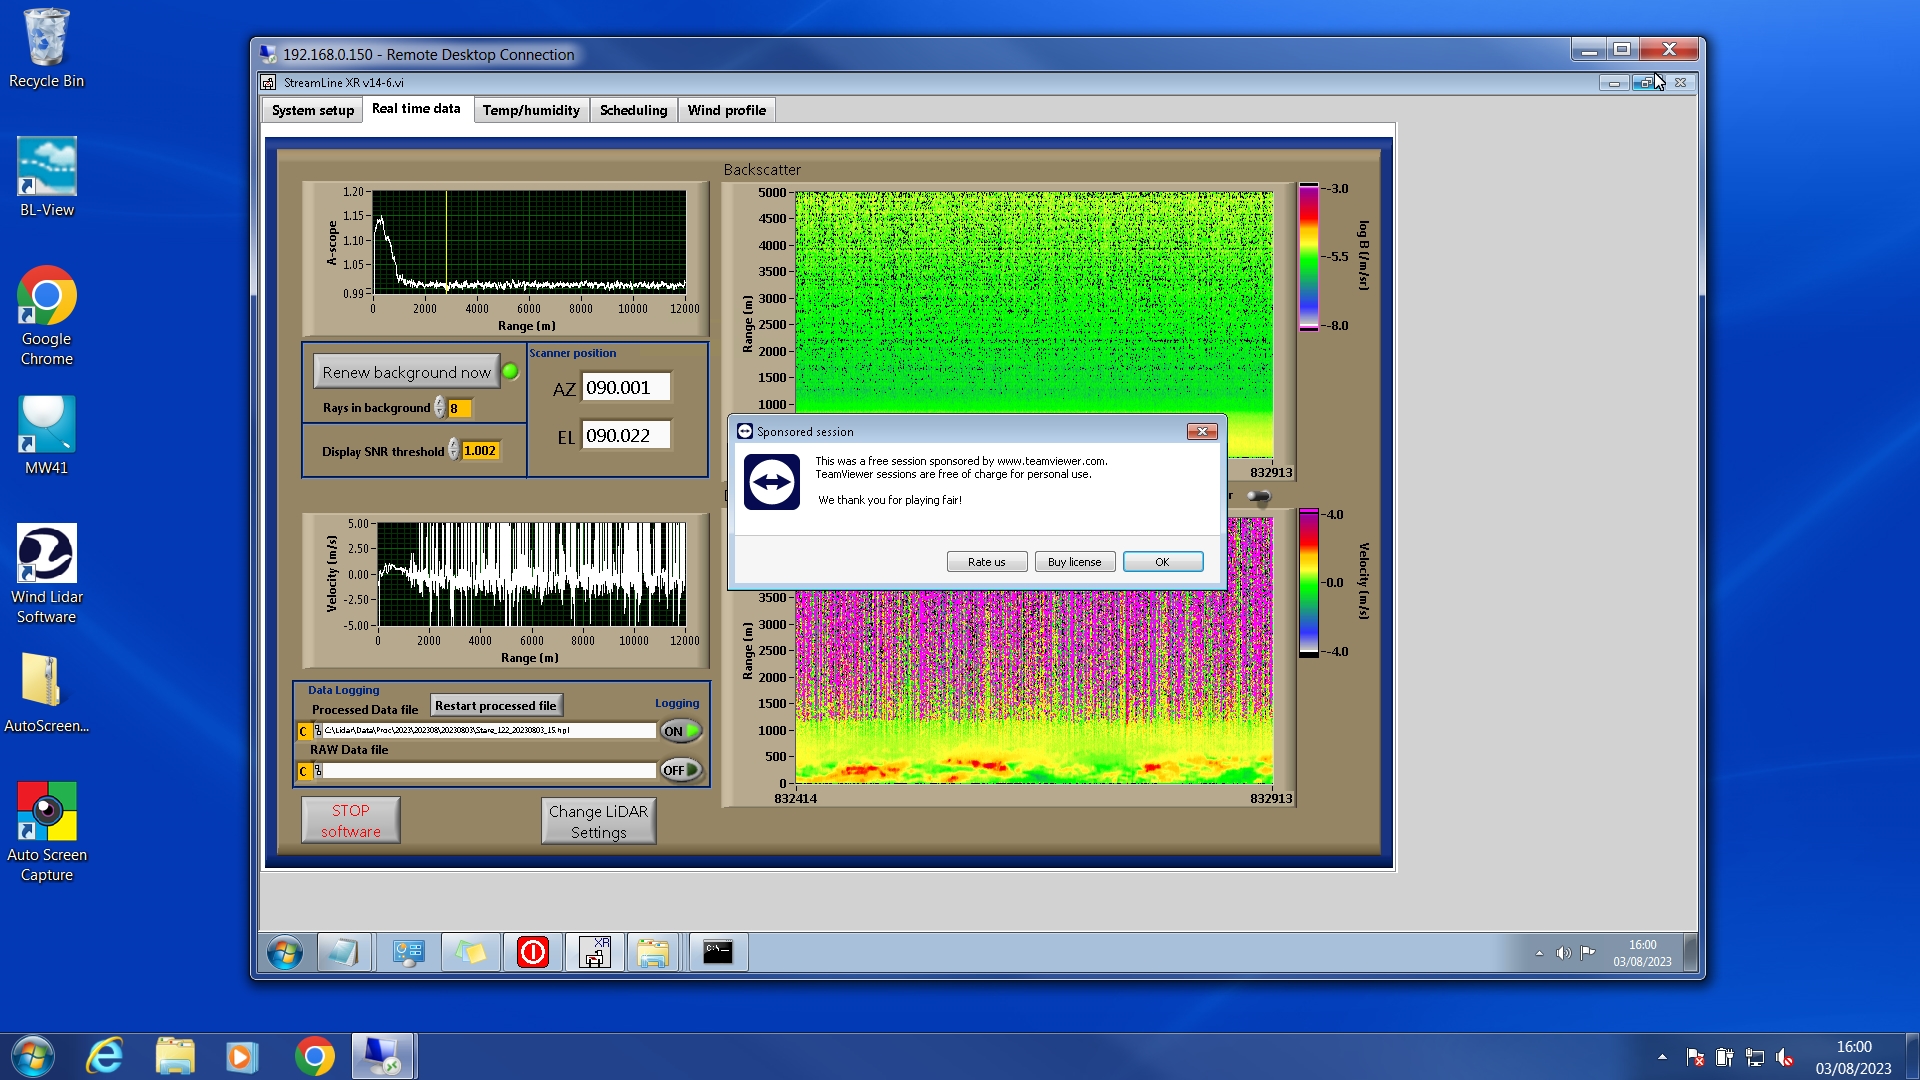
Task: Flip the small switch above velocity plot
Action: (1259, 496)
